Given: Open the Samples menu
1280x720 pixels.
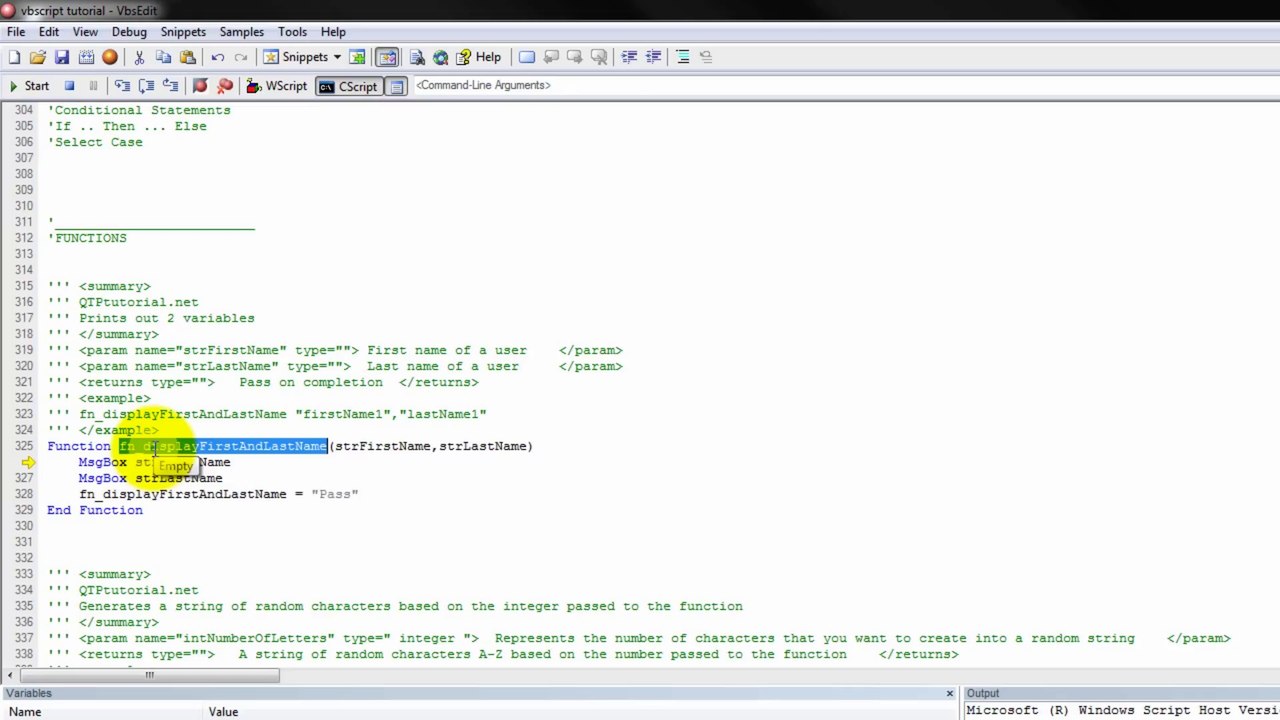Looking at the screenshot, I should click(242, 32).
